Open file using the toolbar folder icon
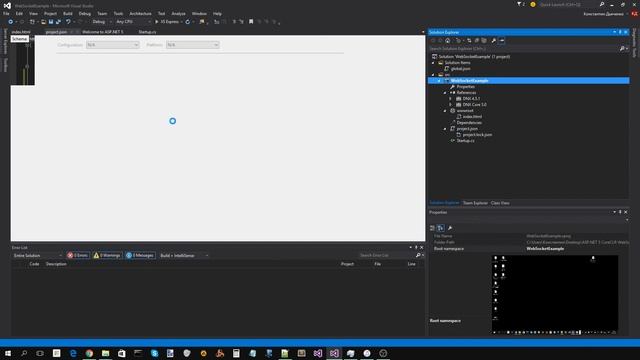This screenshot has width=640, height=360. [x=43, y=22]
